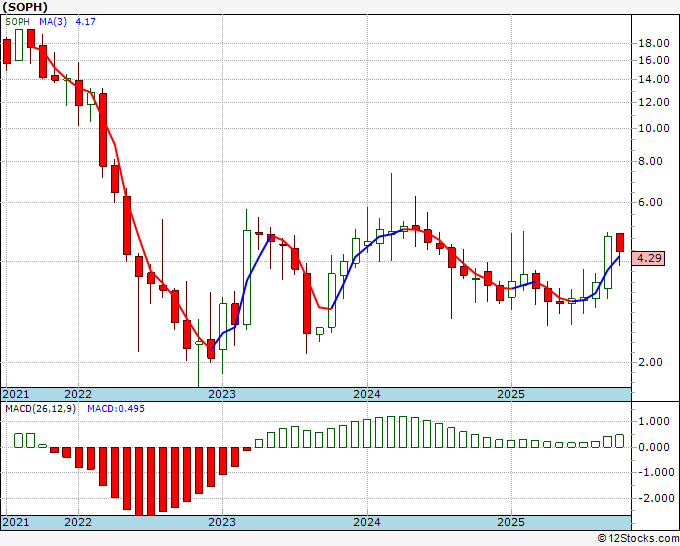This screenshot has height=546, width=680.
Task: Click the MACD:0.495 value label
Action: (116, 409)
